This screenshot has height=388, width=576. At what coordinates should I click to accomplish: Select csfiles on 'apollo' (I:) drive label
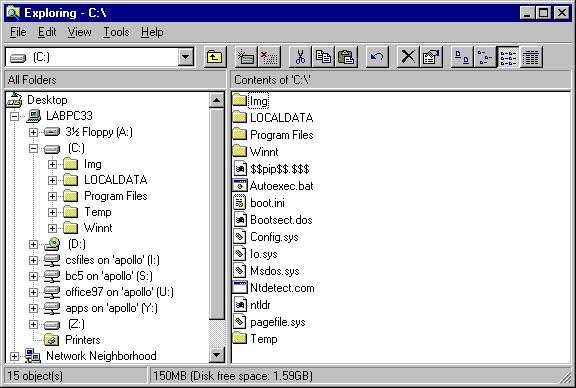(x=112, y=260)
